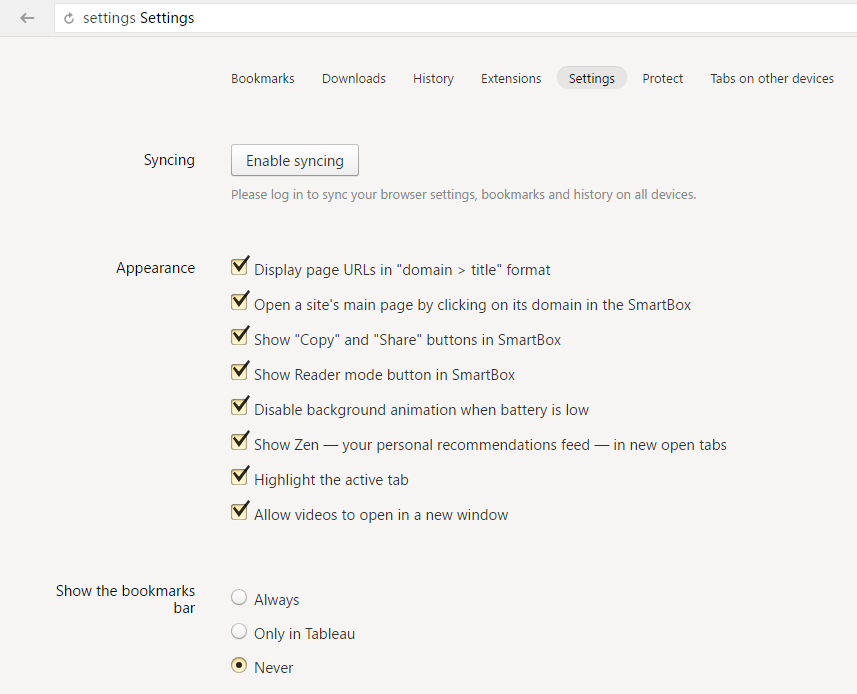Click the address bar field
Image resolution: width=857 pixels, height=694 pixels.
pos(456,18)
